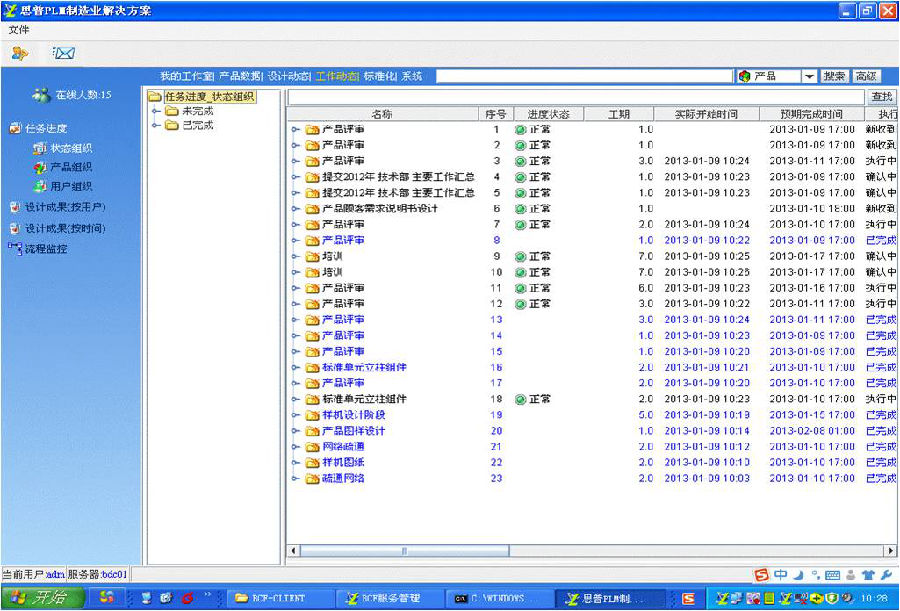Click the top search input field
The height and width of the screenshot is (611, 900).
[x=584, y=76]
